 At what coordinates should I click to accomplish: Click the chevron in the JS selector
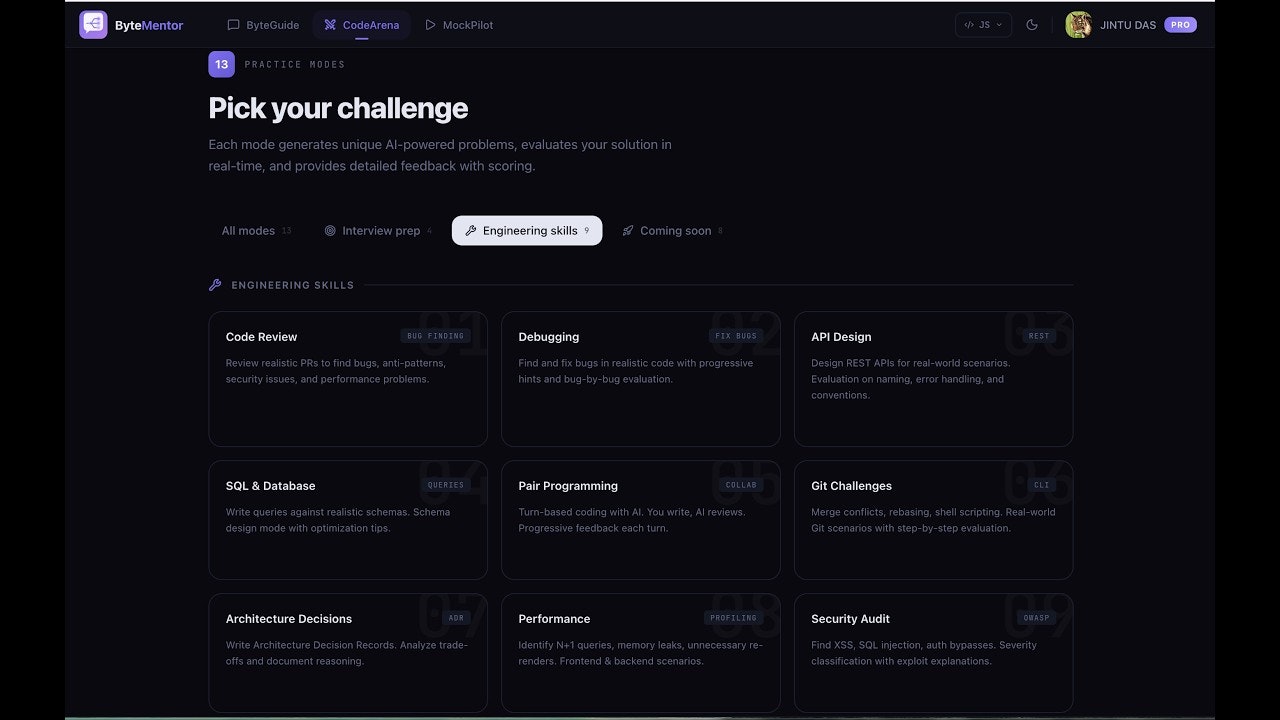pos(998,24)
